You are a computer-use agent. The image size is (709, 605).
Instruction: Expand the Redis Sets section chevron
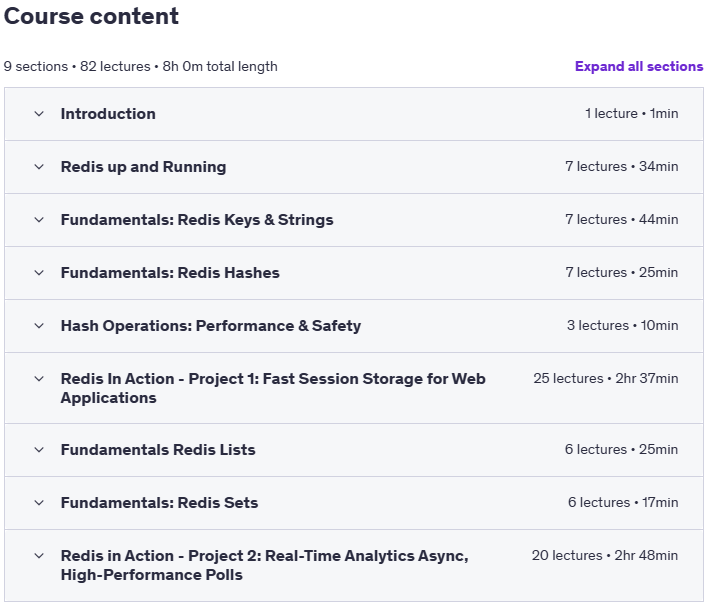tap(39, 503)
